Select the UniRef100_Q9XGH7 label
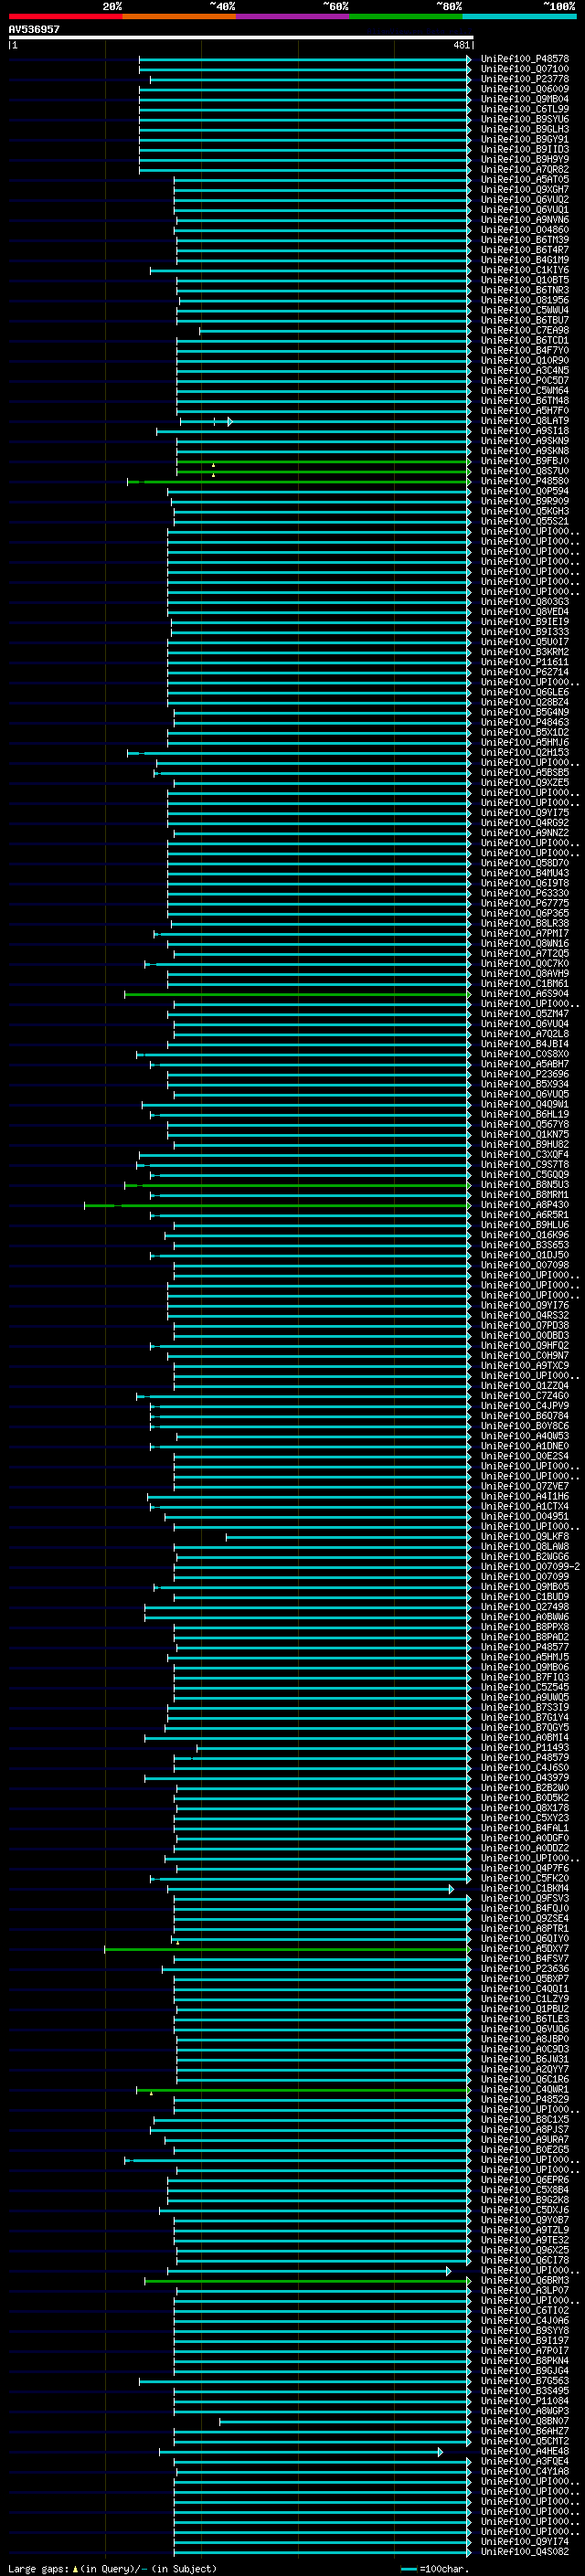 point(525,190)
